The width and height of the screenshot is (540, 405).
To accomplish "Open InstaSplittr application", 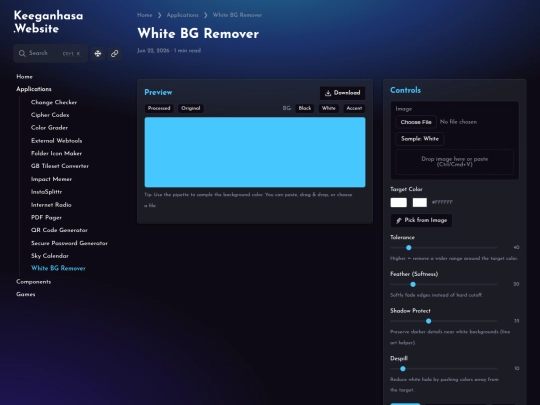I will pos(46,192).
